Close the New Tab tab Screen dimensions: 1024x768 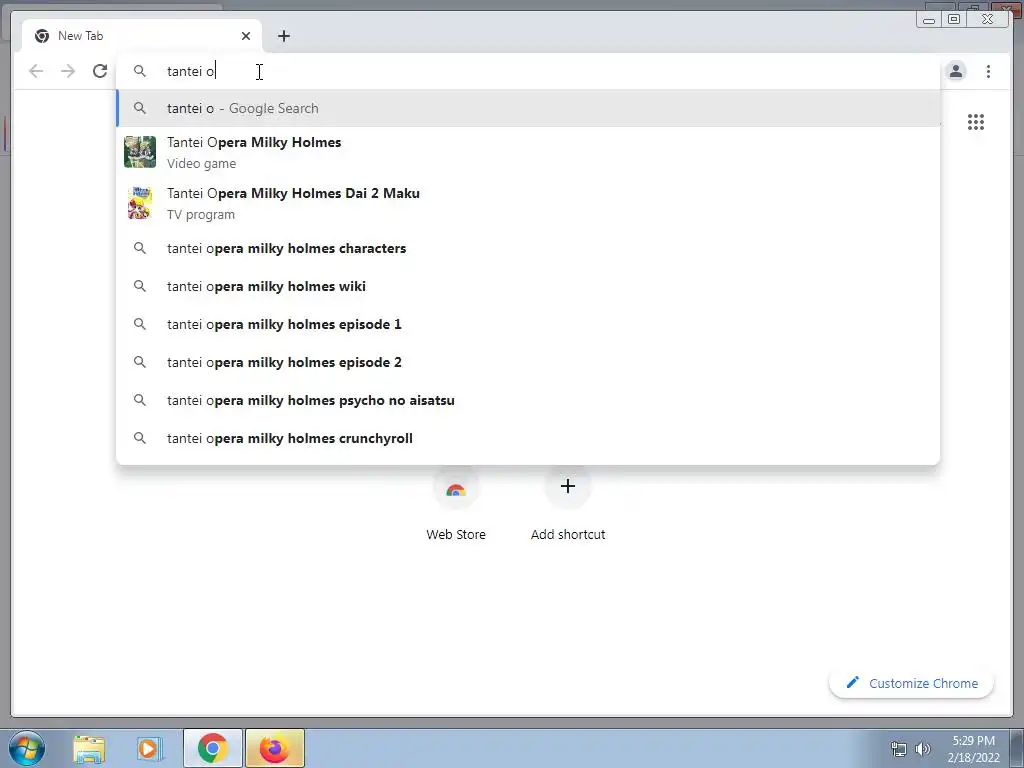click(x=246, y=36)
